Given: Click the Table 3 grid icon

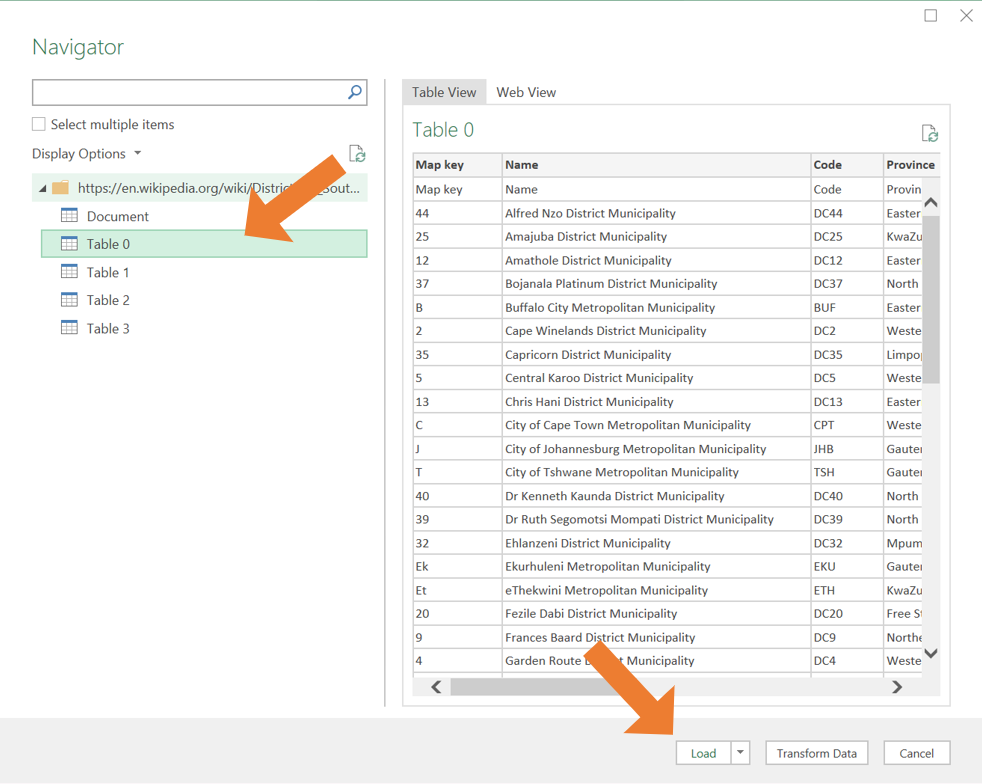Looking at the screenshot, I should click(70, 328).
